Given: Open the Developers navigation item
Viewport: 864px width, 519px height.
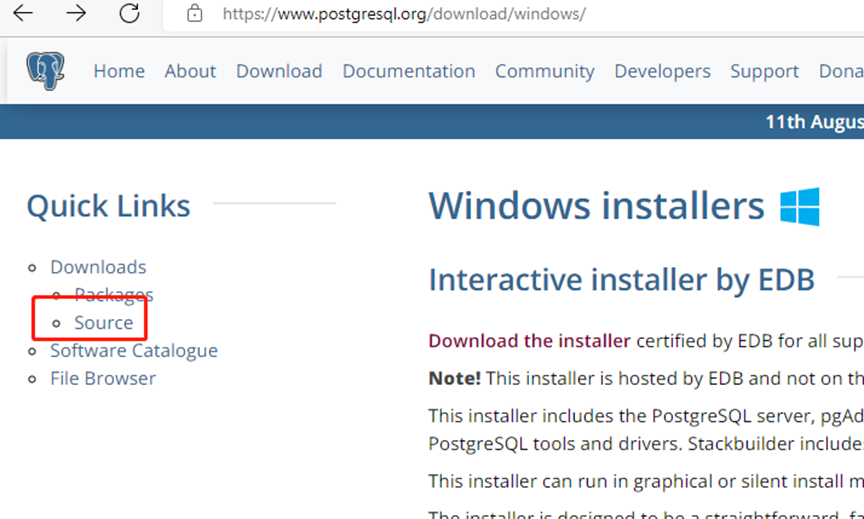Looking at the screenshot, I should [x=662, y=71].
